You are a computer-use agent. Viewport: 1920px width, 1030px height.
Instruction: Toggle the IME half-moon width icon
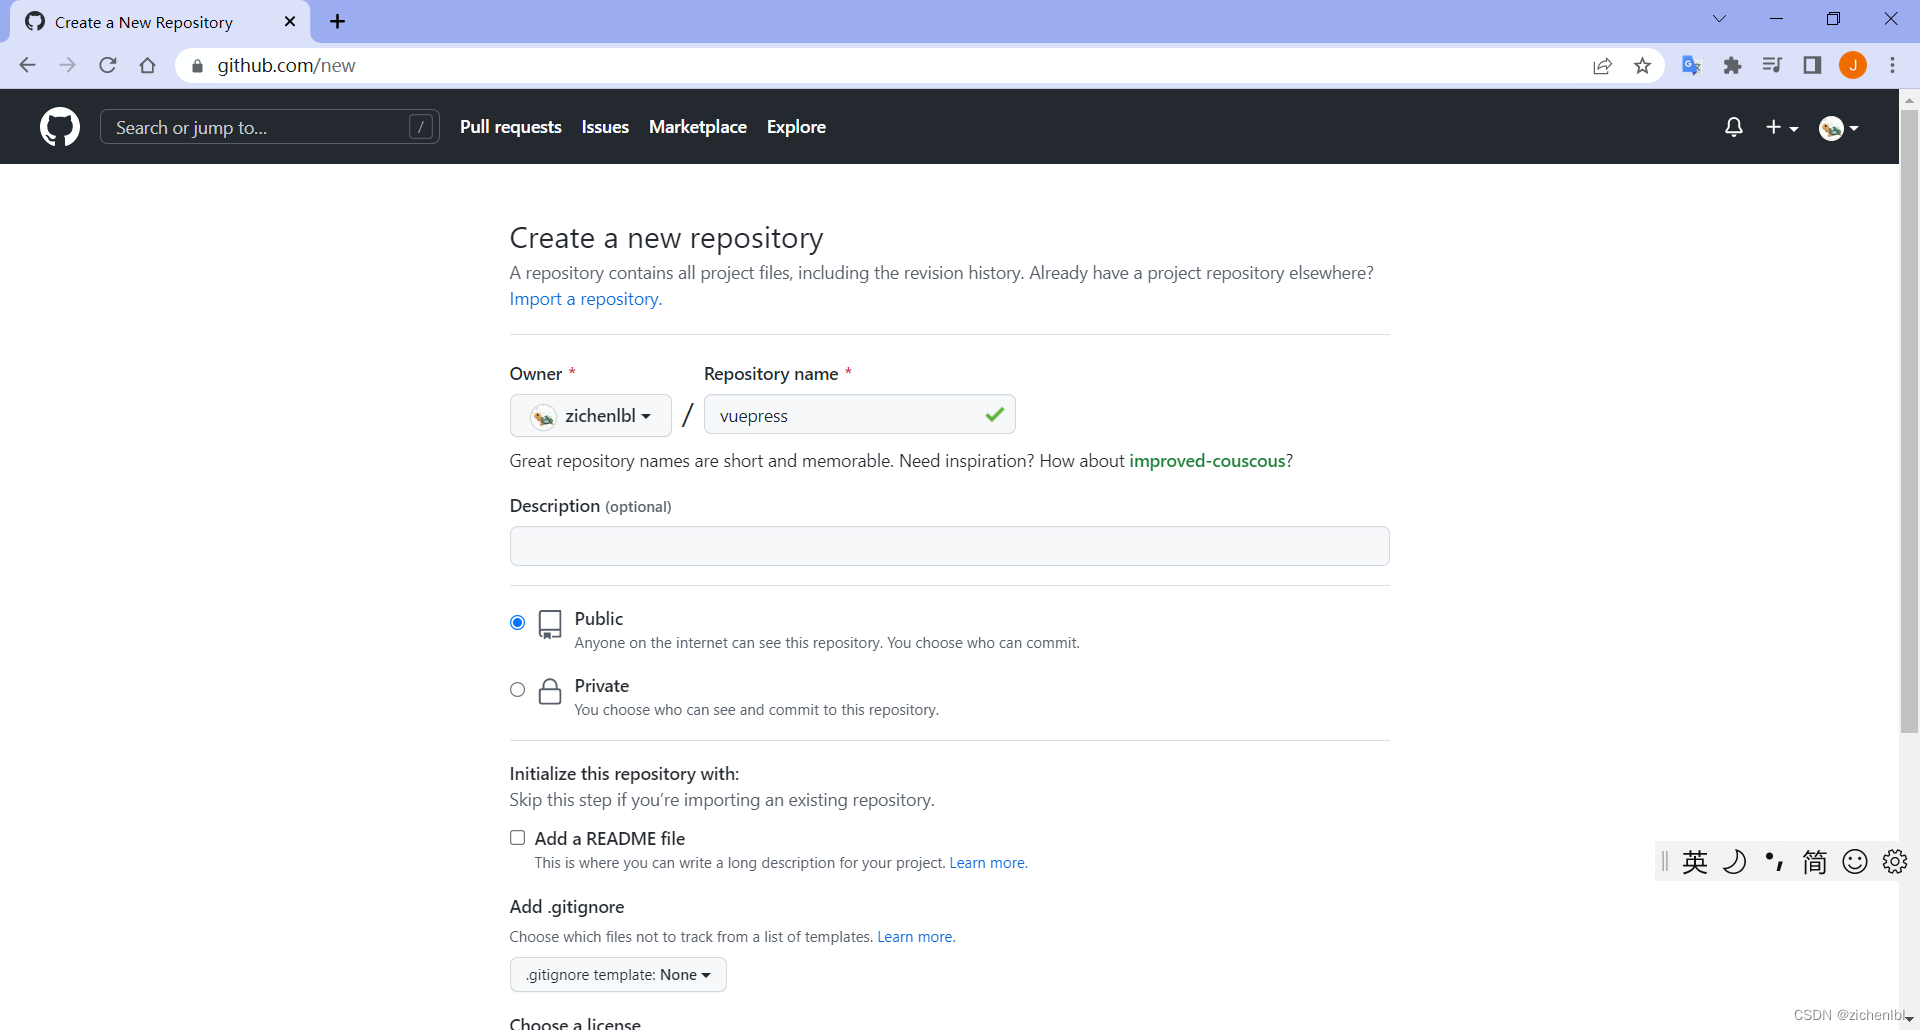[x=1735, y=862]
